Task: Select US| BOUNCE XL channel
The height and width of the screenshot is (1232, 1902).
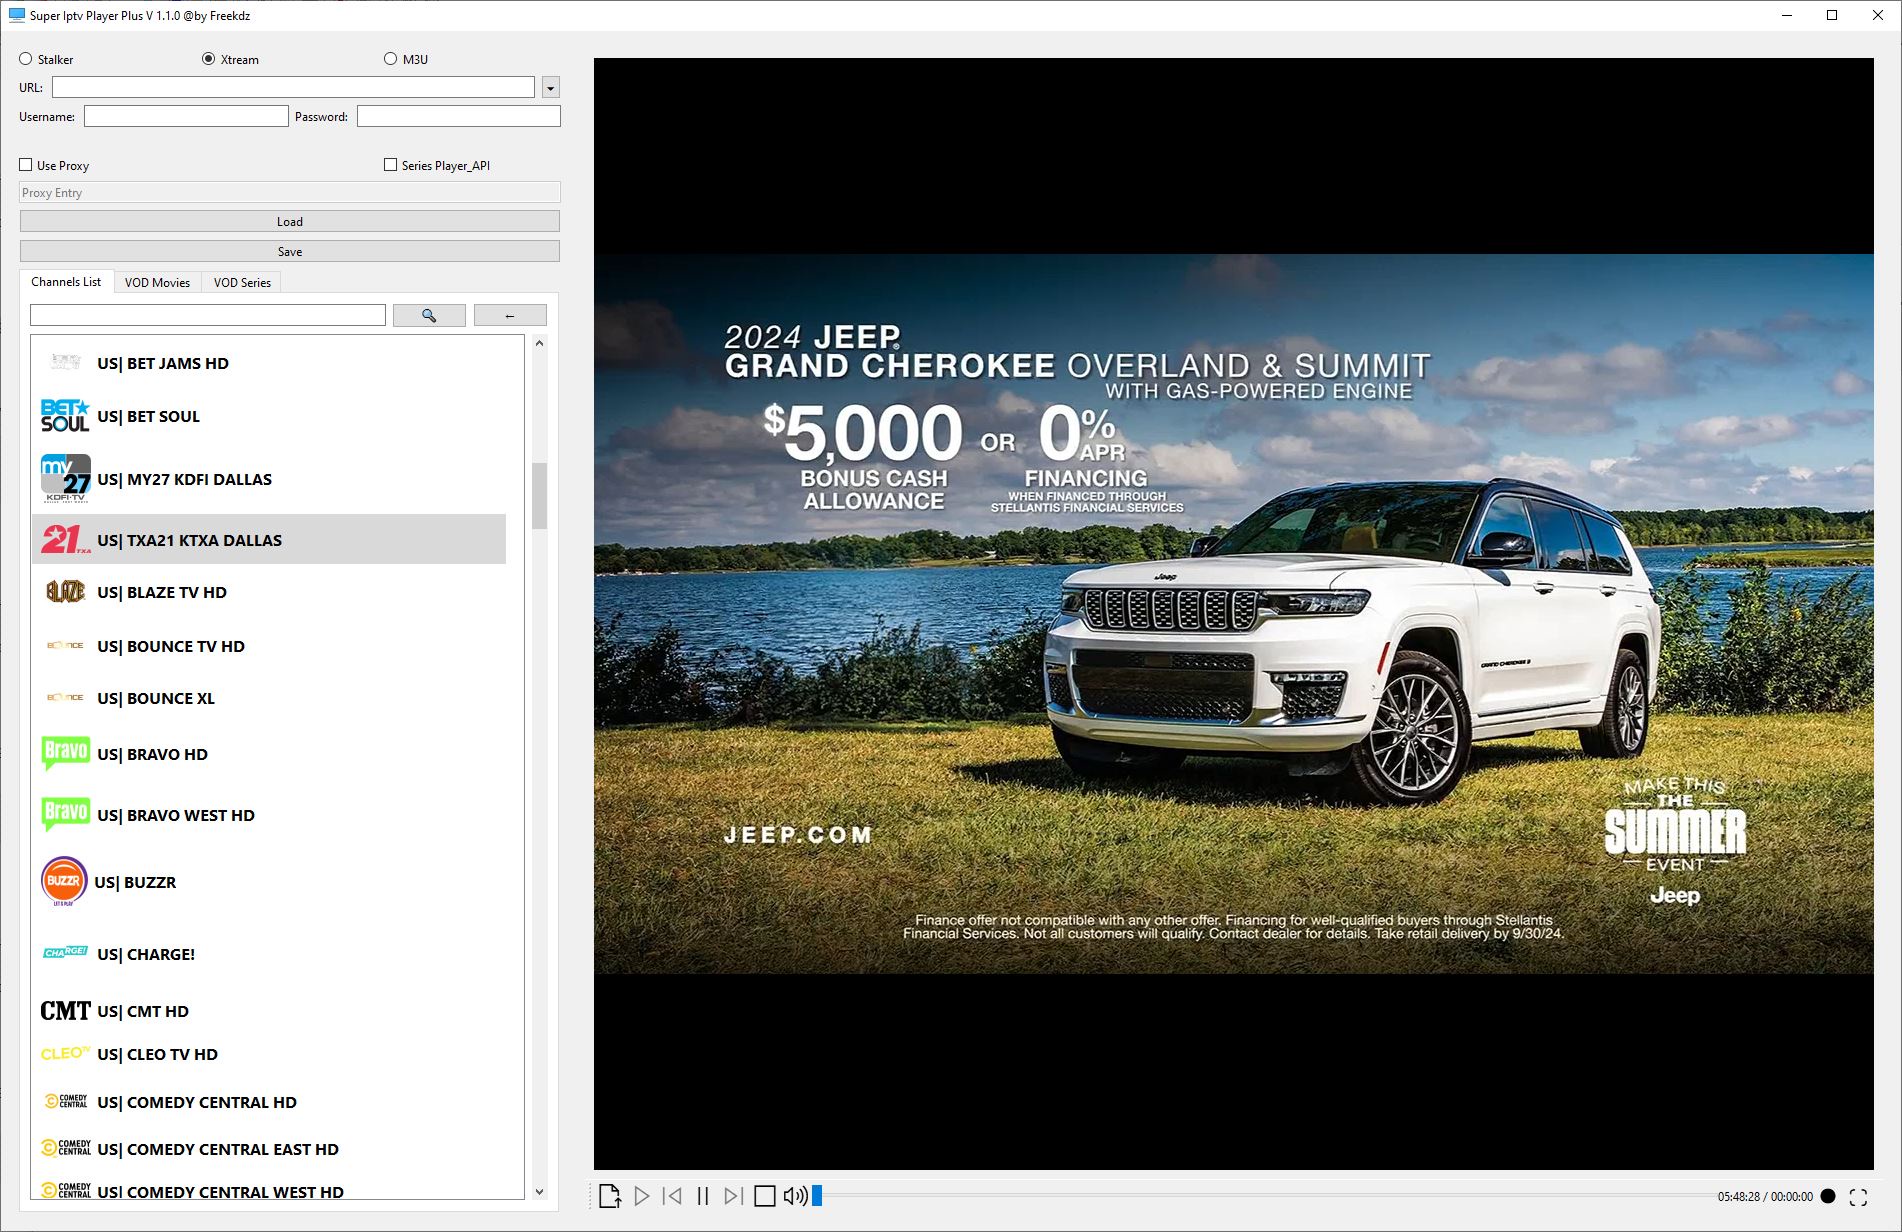Action: (x=269, y=698)
